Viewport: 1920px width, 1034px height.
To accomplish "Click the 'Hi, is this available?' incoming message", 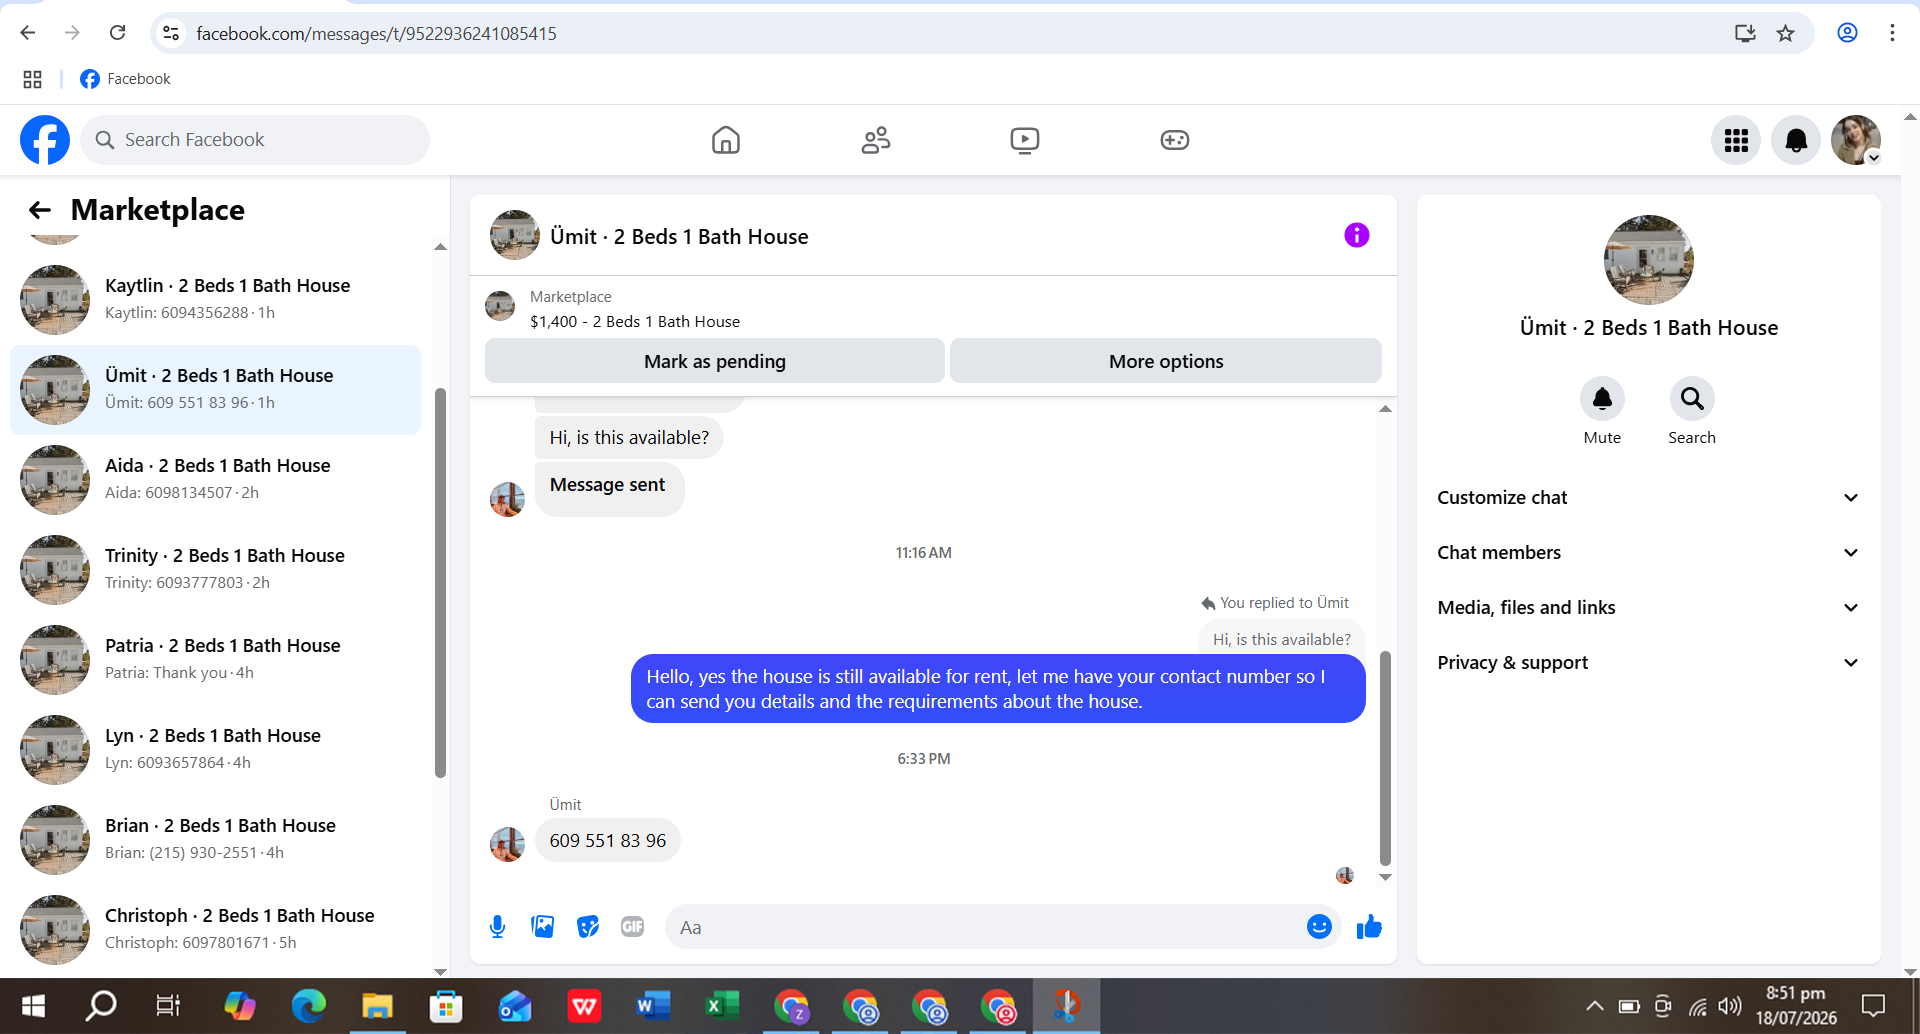I will (629, 438).
